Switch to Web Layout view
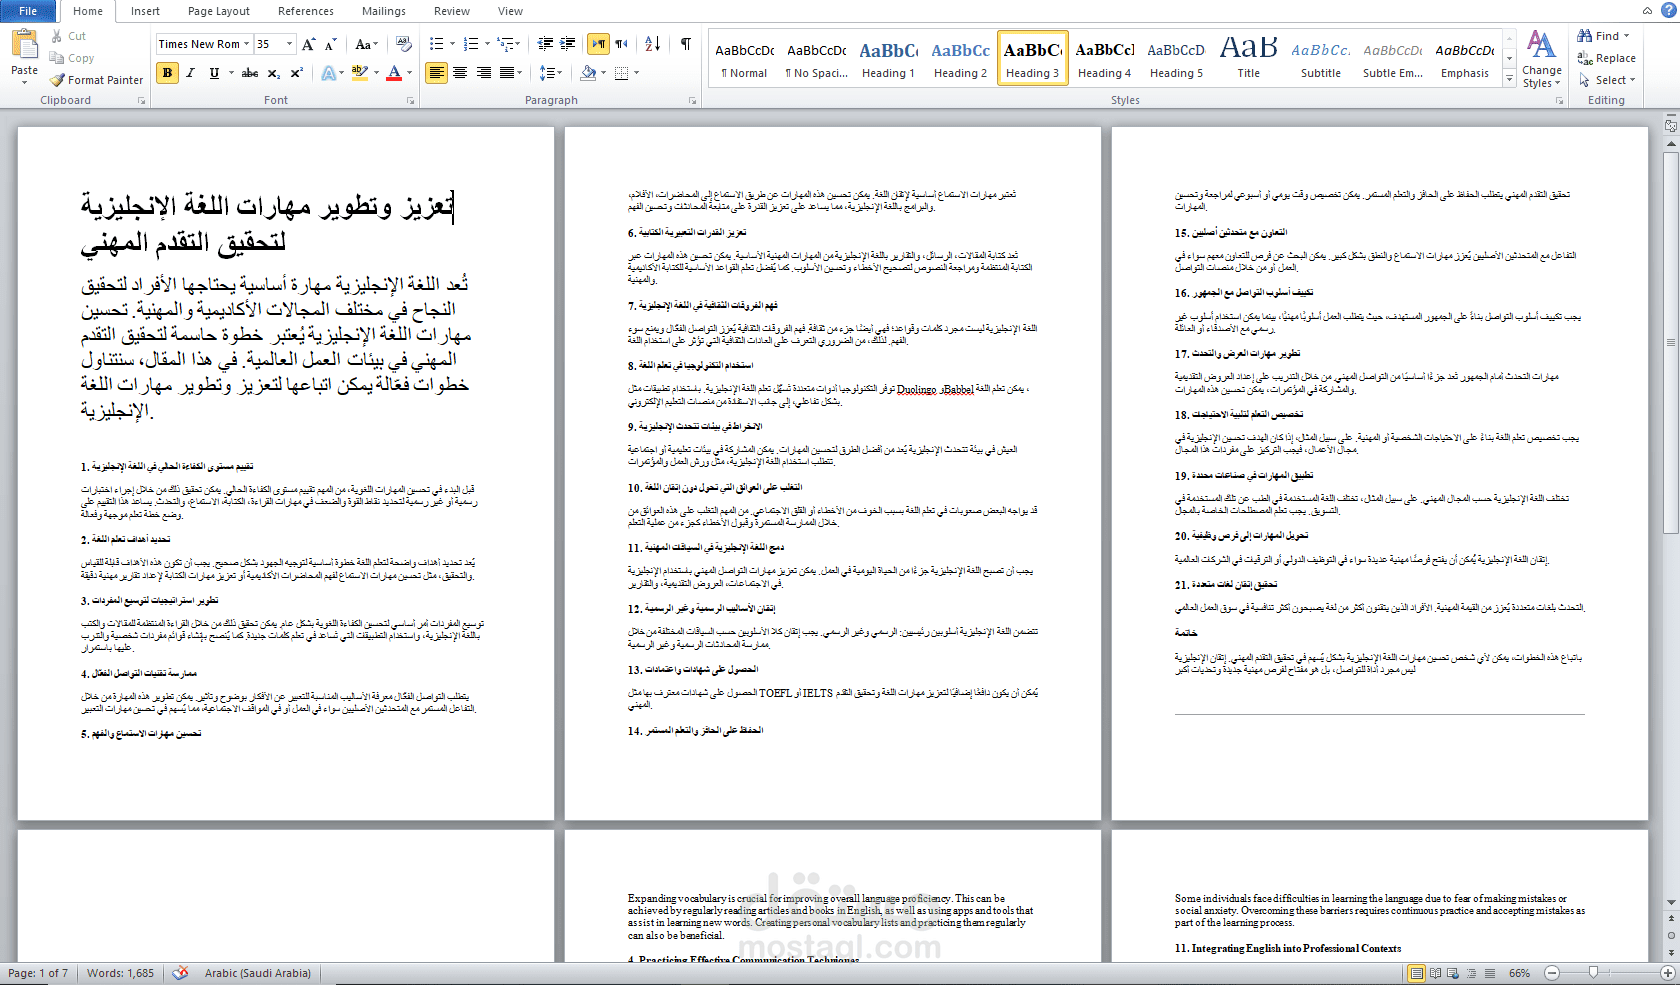 (x=1453, y=973)
